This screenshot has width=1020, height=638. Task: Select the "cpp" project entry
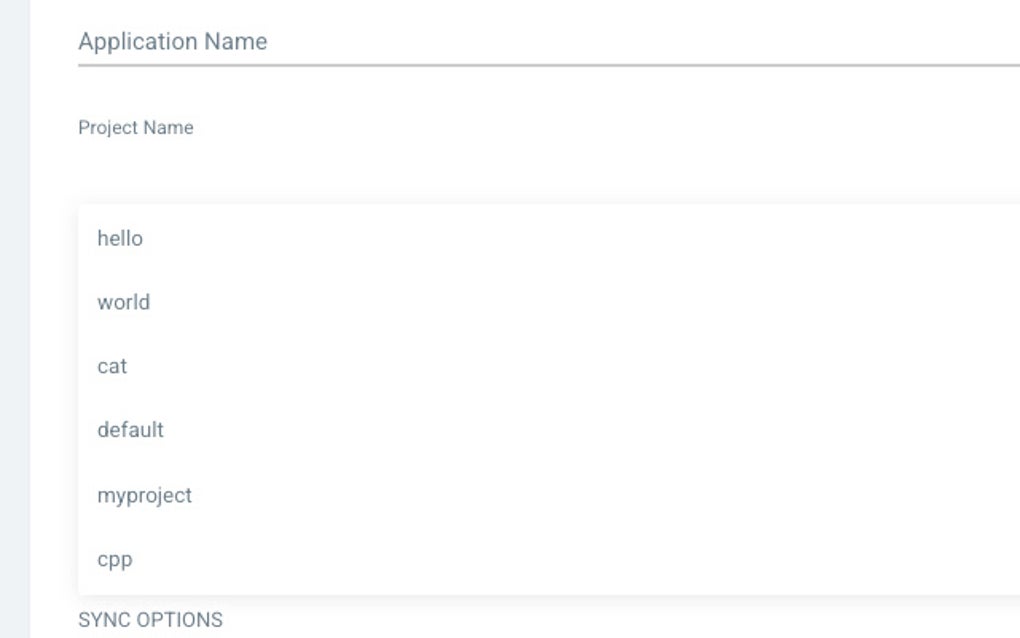(x=114, y=559)
